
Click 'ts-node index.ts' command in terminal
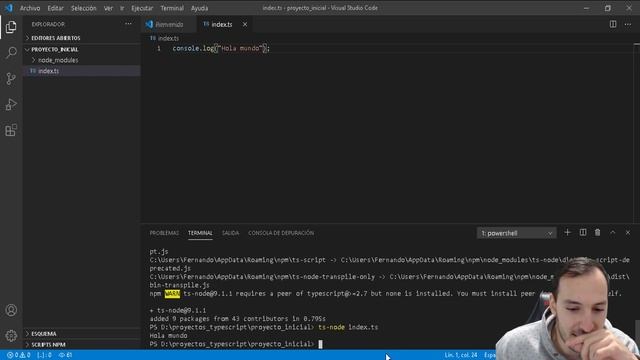[x=348, y=327]
